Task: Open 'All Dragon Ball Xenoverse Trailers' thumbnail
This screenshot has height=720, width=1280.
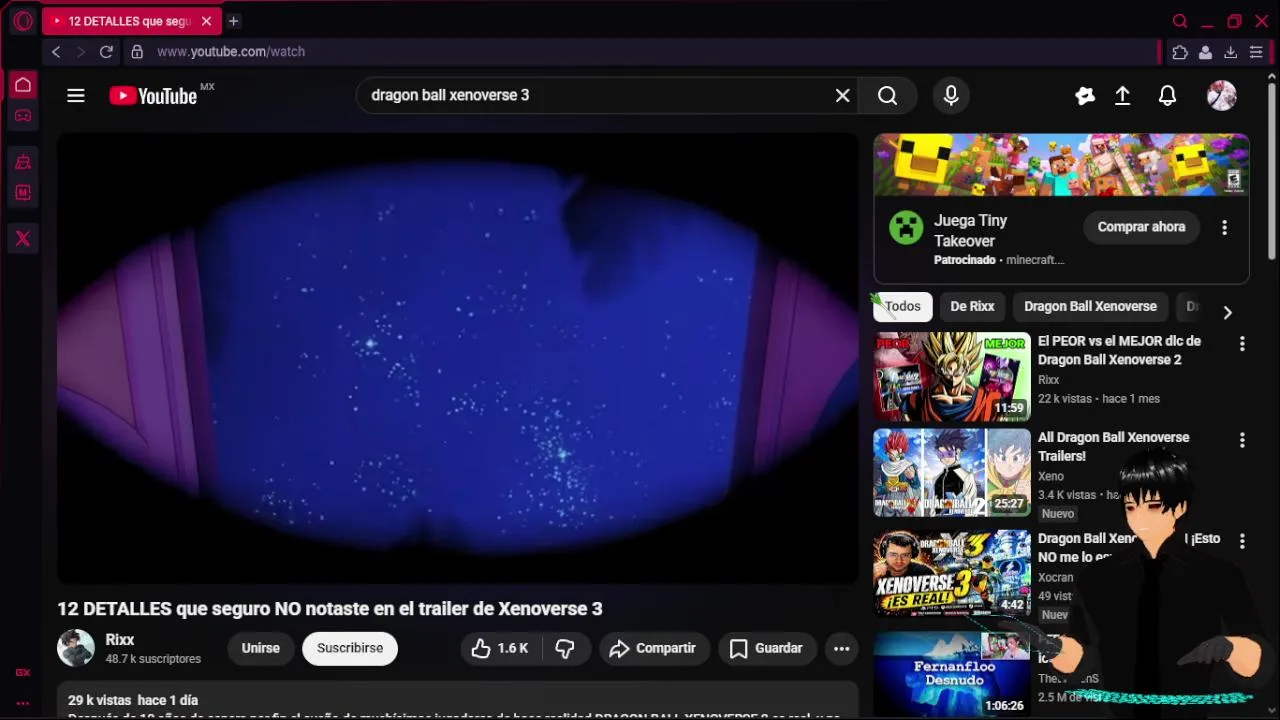Action: (952, 473)
